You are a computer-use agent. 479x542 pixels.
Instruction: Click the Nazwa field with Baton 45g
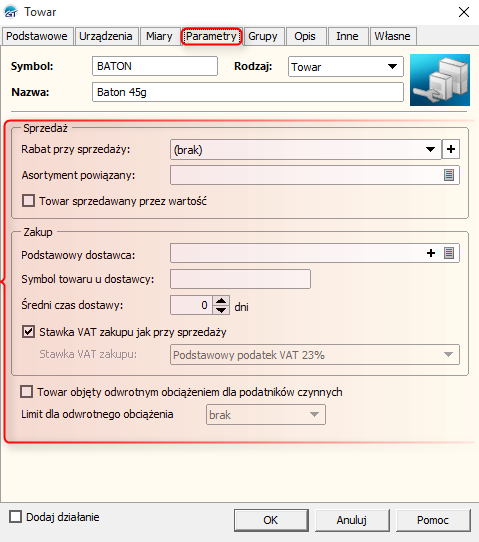248,92
